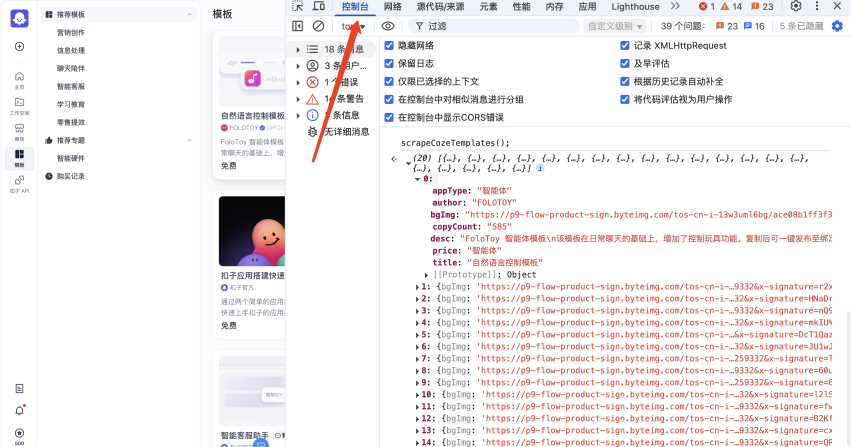The width and height of the screenshot is (851, 447).
Task: Toggle 记录 XMLHttpRequest checkbox
Action: click(625, 46)
